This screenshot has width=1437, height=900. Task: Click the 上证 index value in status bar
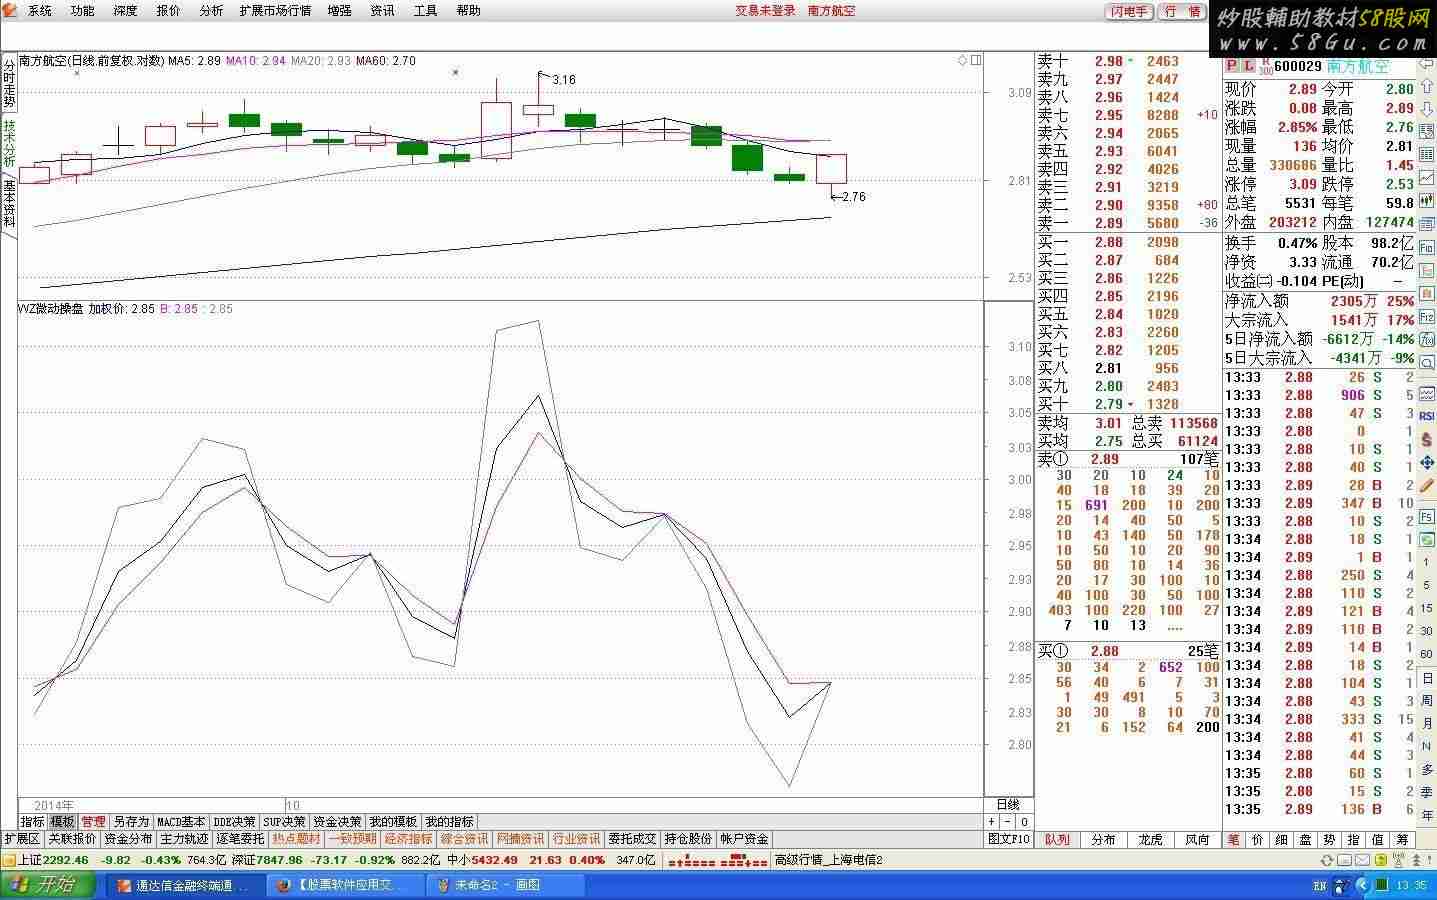coord(66,860)
